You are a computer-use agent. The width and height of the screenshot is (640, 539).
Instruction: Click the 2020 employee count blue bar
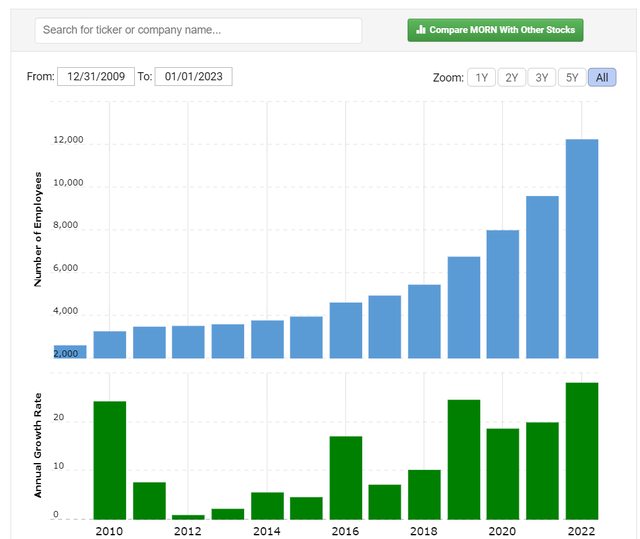pyautogui.click(x=503, y=294)
